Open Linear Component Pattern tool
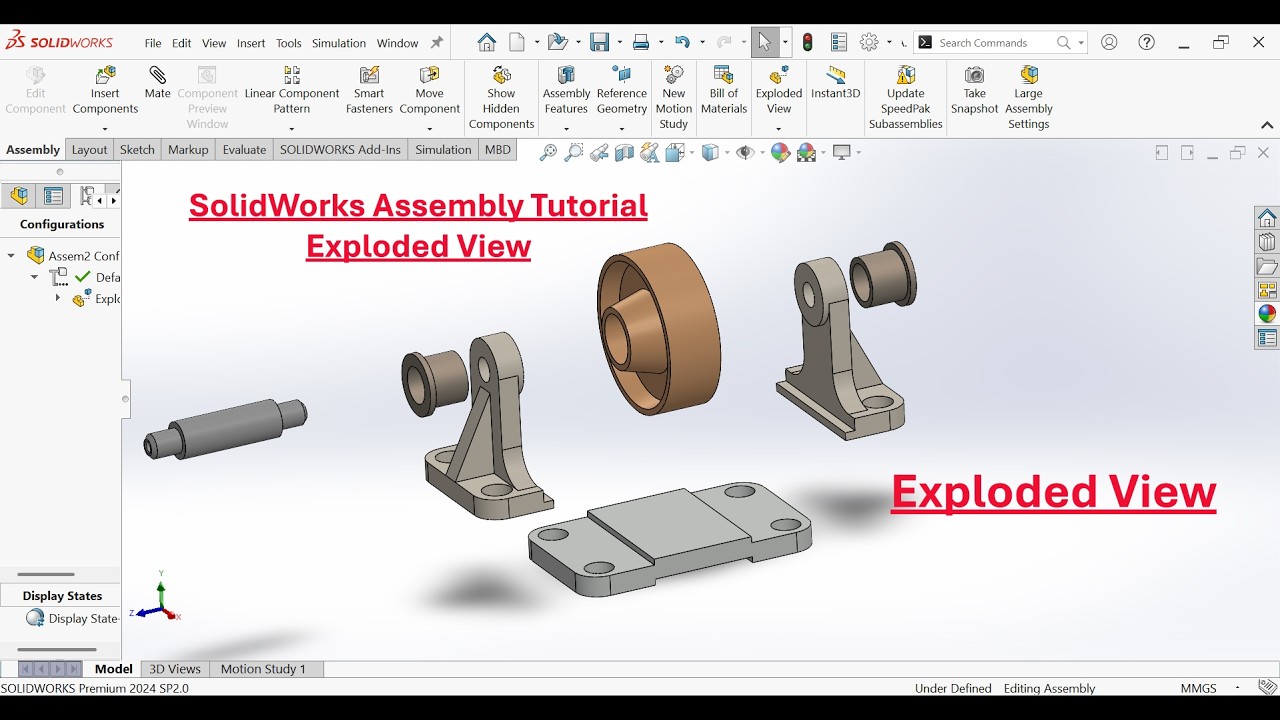The height and width of the screenshot is (720, 1280). tap(292, 92)
